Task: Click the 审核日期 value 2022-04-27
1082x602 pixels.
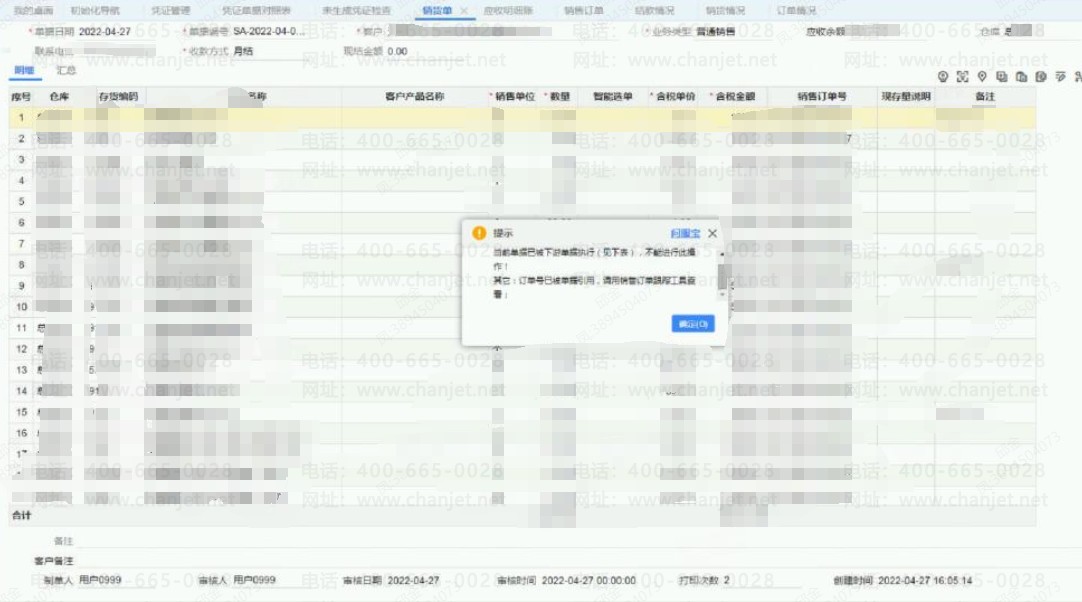Action: click(x=413, y=581)
